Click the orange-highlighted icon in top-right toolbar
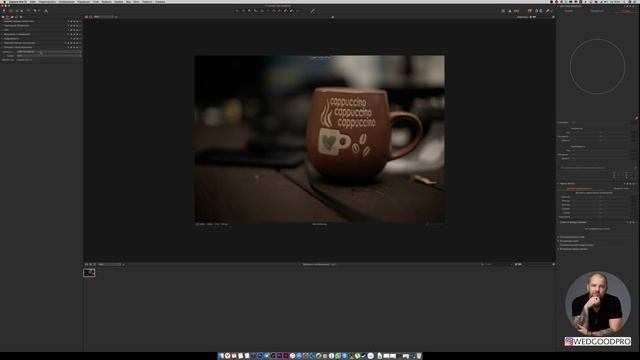The width and height of the screenshot is (640, 360). click(x=530, y=11)
